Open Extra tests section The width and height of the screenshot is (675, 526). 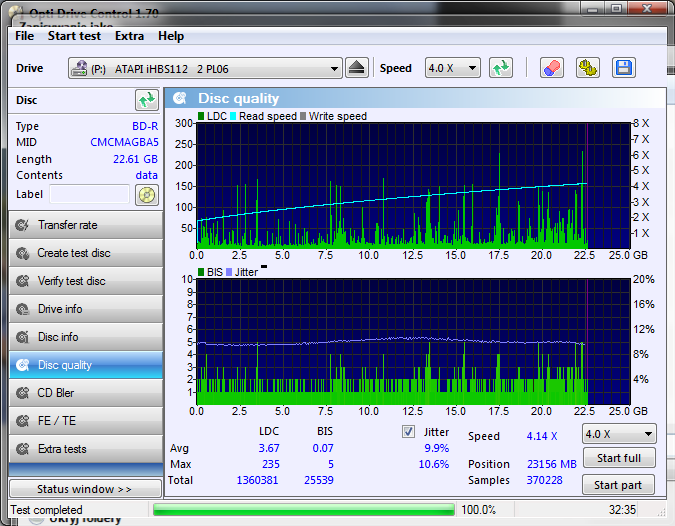click(86, 449)
